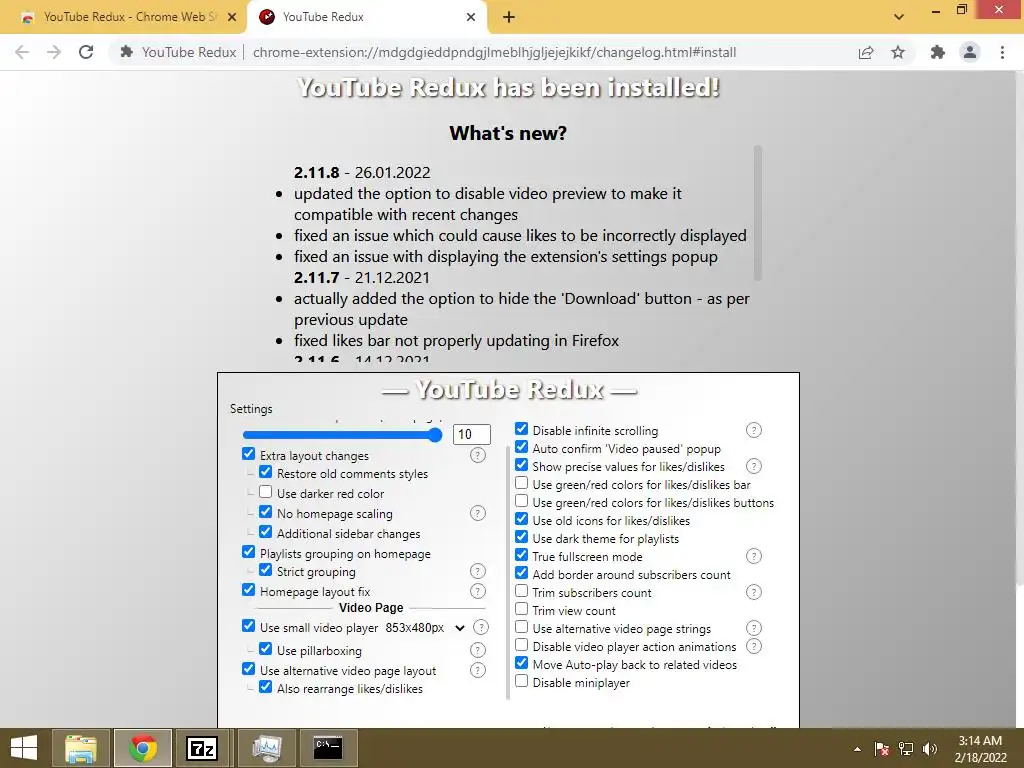1024x768 pixels.
Task: Uncheck Use dark theme for playlists
Action: (x=521, y=537)
